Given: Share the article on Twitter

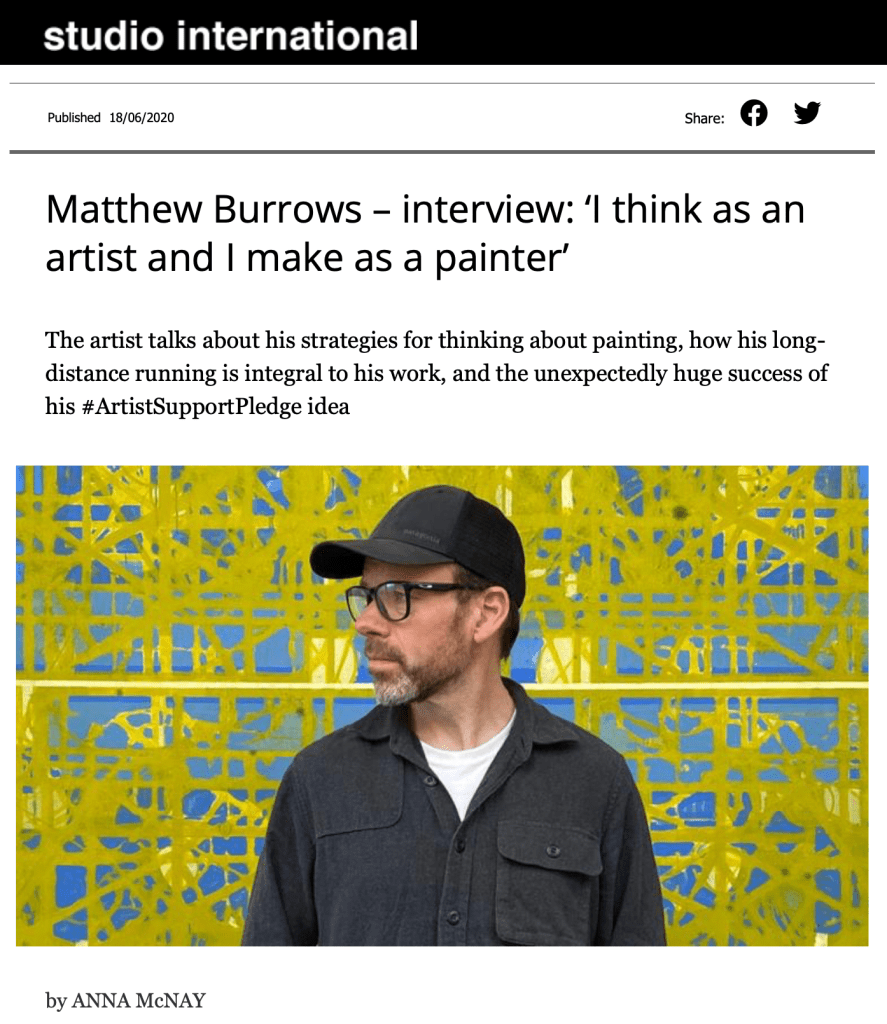Looking at the screenshot, I should click(807, 113).
